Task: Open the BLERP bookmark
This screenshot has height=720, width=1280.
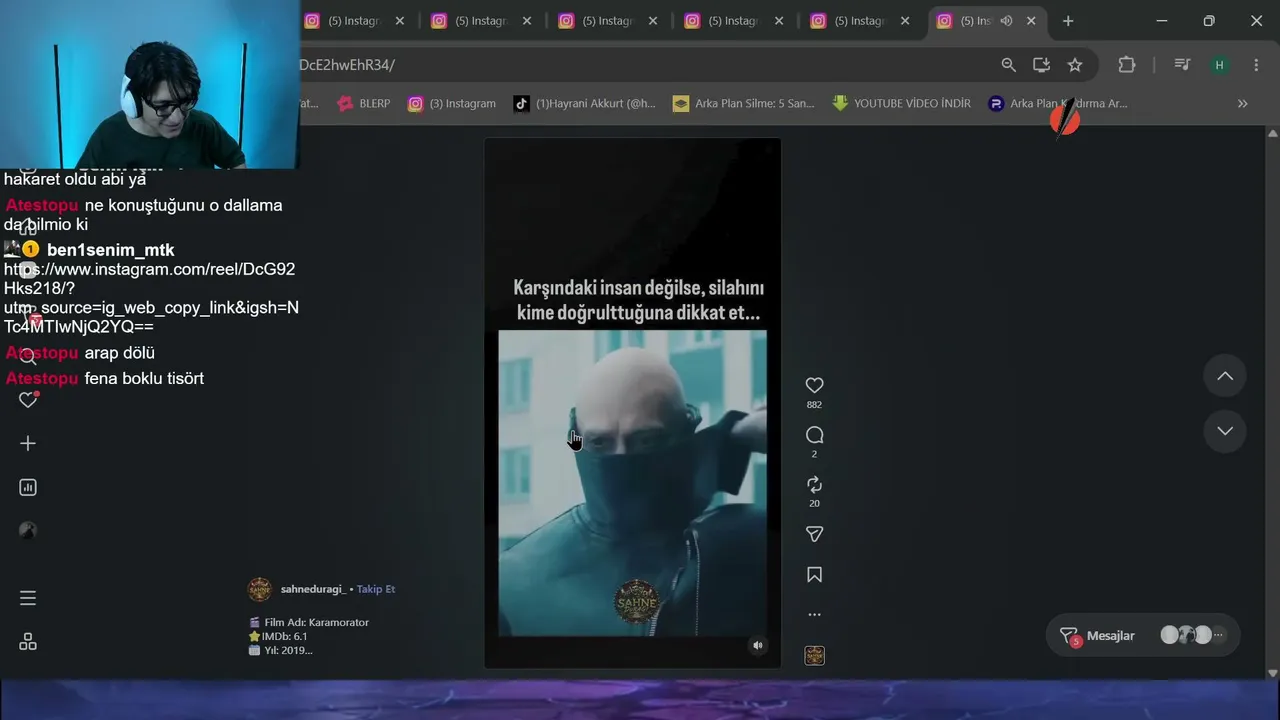Action: pyautogui.click(x=364, y=103)
